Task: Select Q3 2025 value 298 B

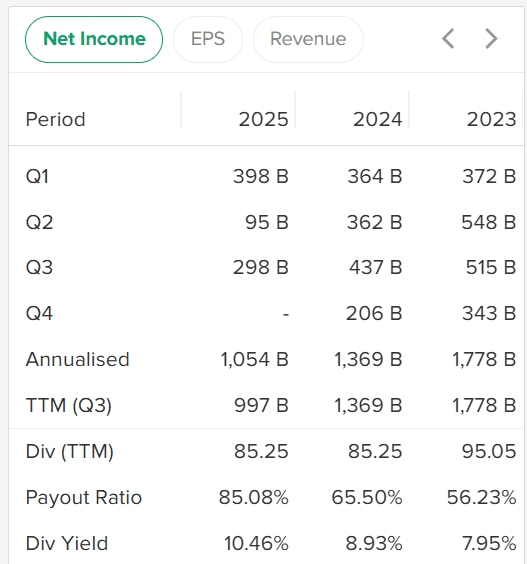Action: (x=261, y=268)
